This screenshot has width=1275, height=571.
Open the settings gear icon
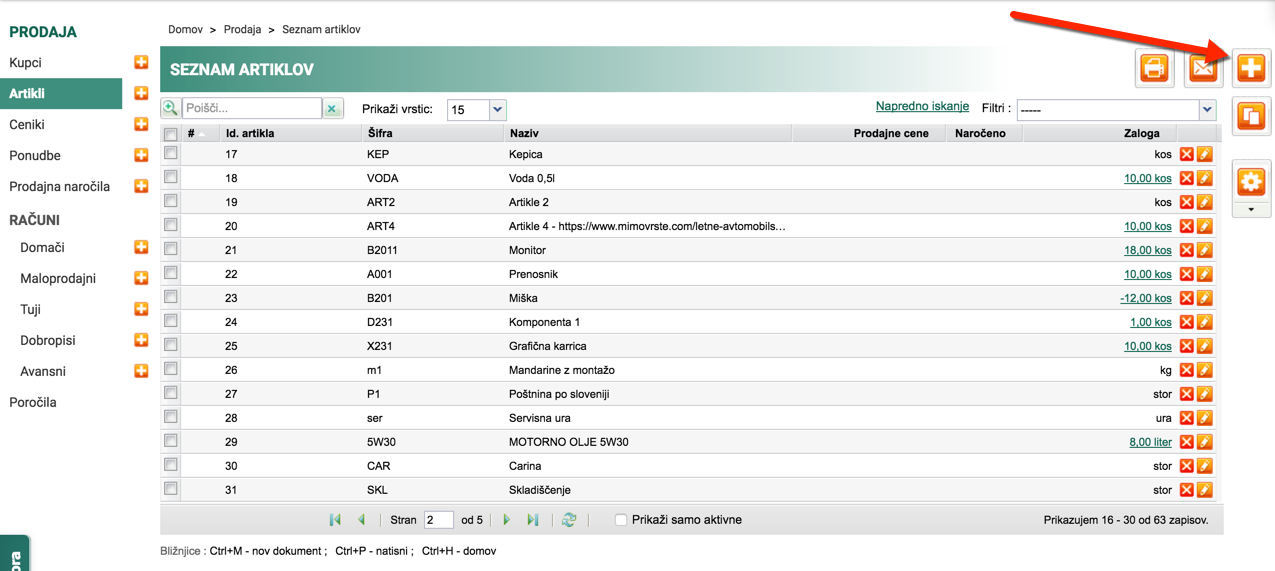pyautogui.click(x=1251, y=181)
